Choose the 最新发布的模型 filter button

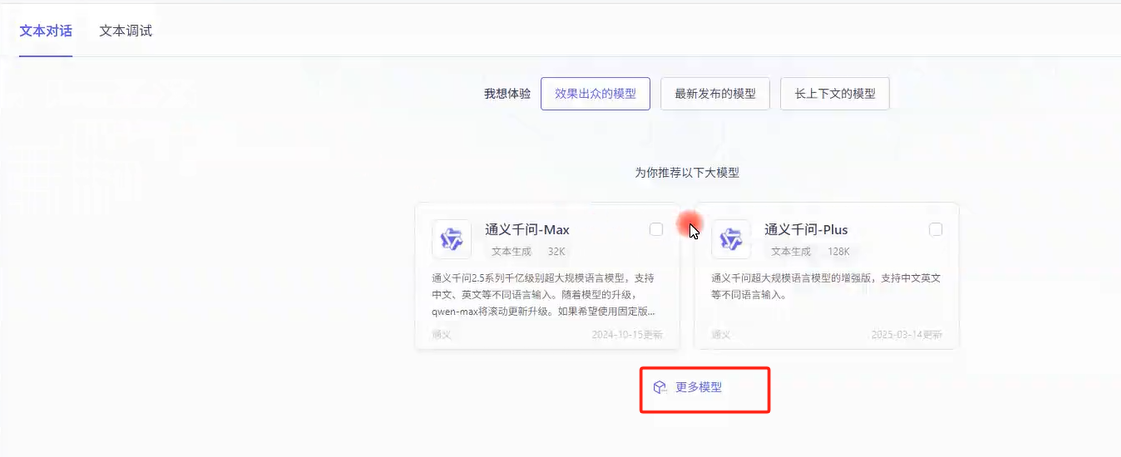[x=715, y=94]
